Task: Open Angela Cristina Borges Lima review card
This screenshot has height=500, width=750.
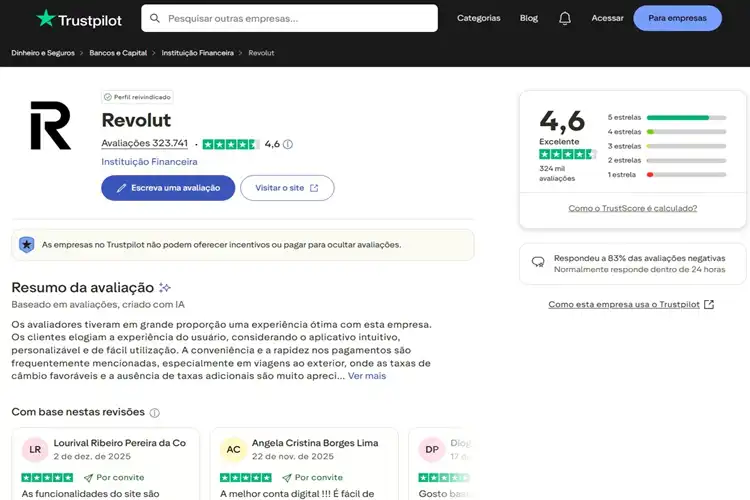Action: click(x=304, y=464)
